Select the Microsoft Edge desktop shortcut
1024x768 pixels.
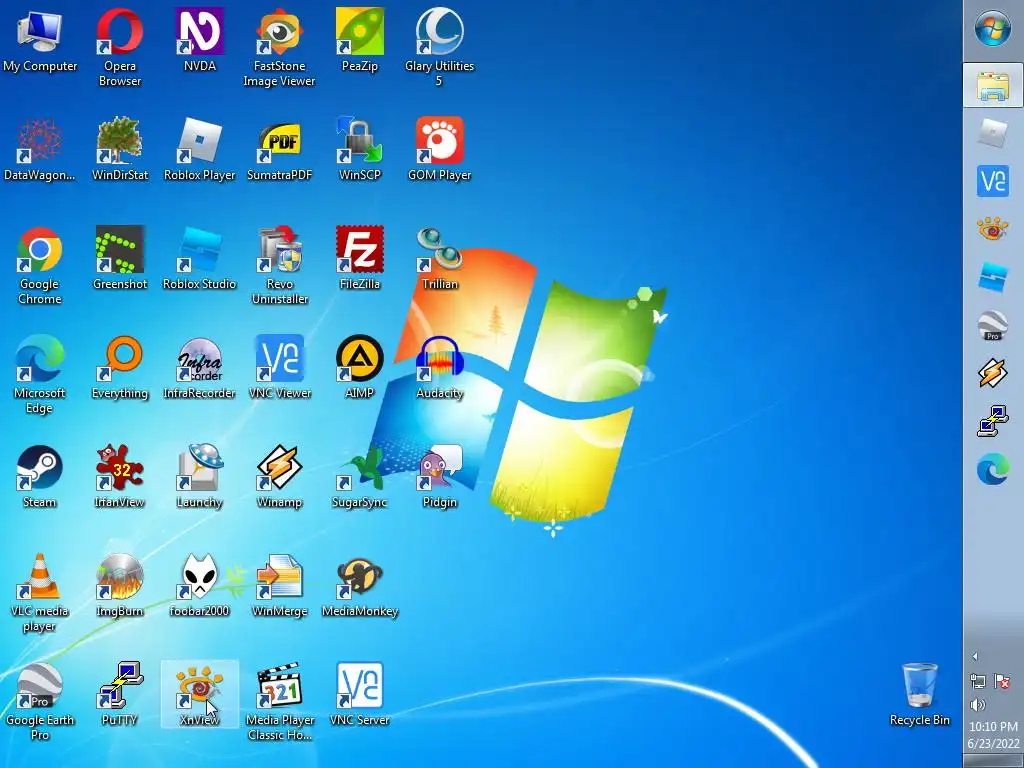click(x=39, y=374)
